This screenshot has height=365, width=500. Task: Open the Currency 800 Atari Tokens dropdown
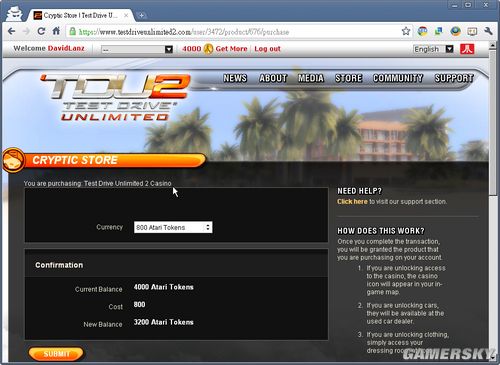173,227
